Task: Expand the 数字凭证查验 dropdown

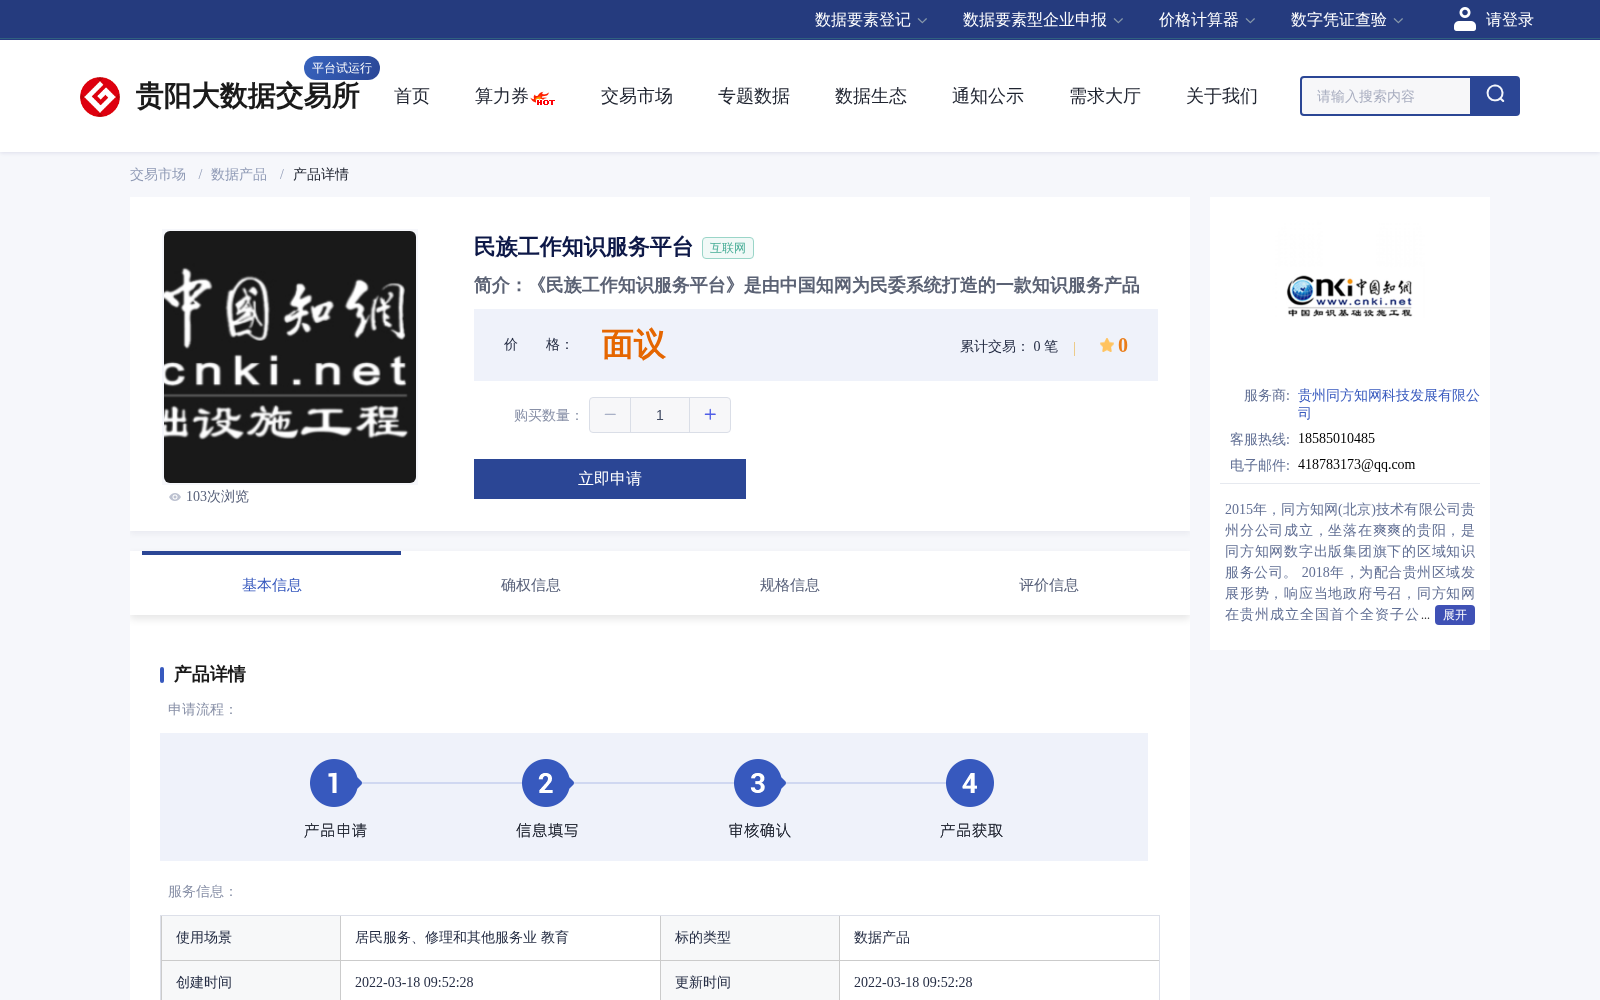Action: coord(1347,20)
